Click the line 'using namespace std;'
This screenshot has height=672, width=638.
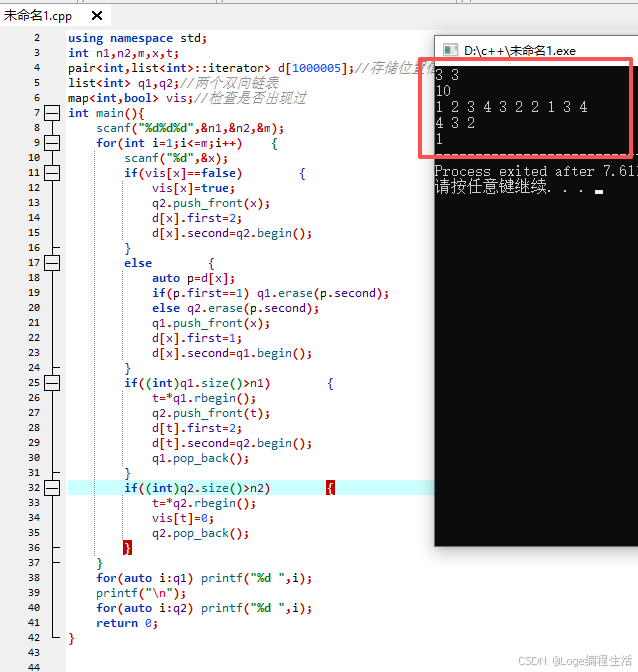138,38
